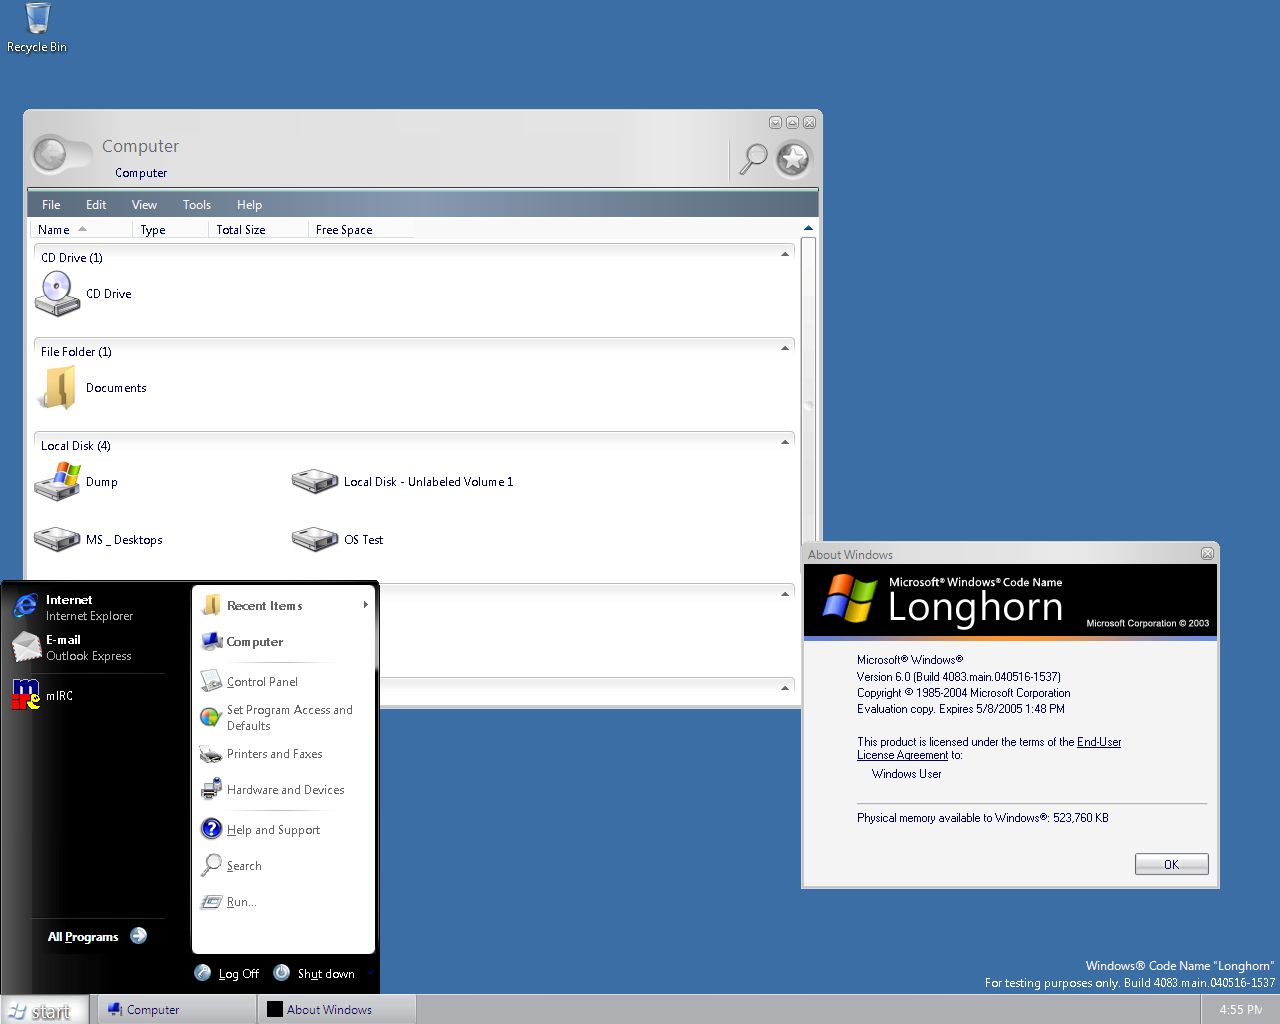Open the View menu
The image size is (1280, 1024).
[144, 205]
